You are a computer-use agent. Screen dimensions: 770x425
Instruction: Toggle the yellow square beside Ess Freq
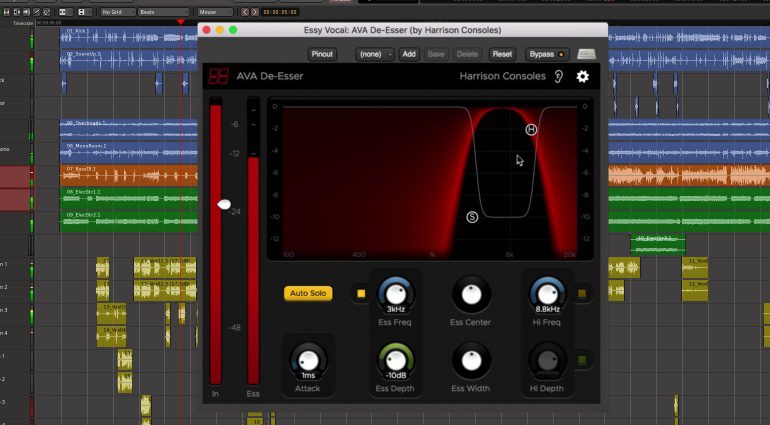[x=361, y=294]
